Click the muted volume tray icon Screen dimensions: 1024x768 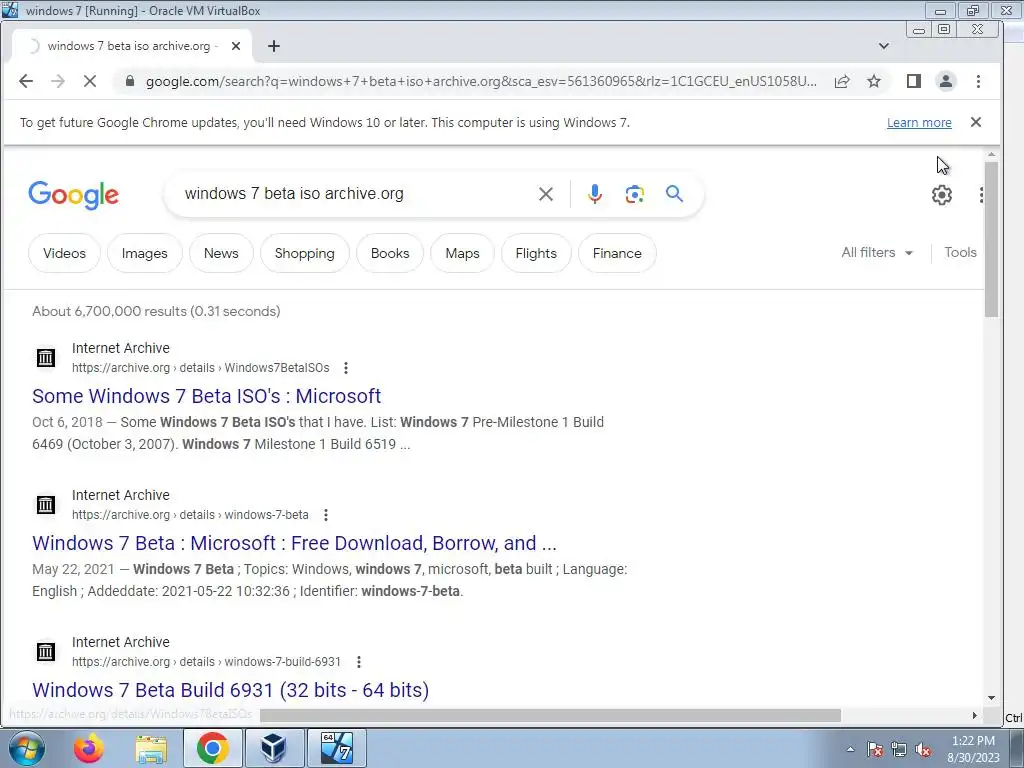coord(923,750)
